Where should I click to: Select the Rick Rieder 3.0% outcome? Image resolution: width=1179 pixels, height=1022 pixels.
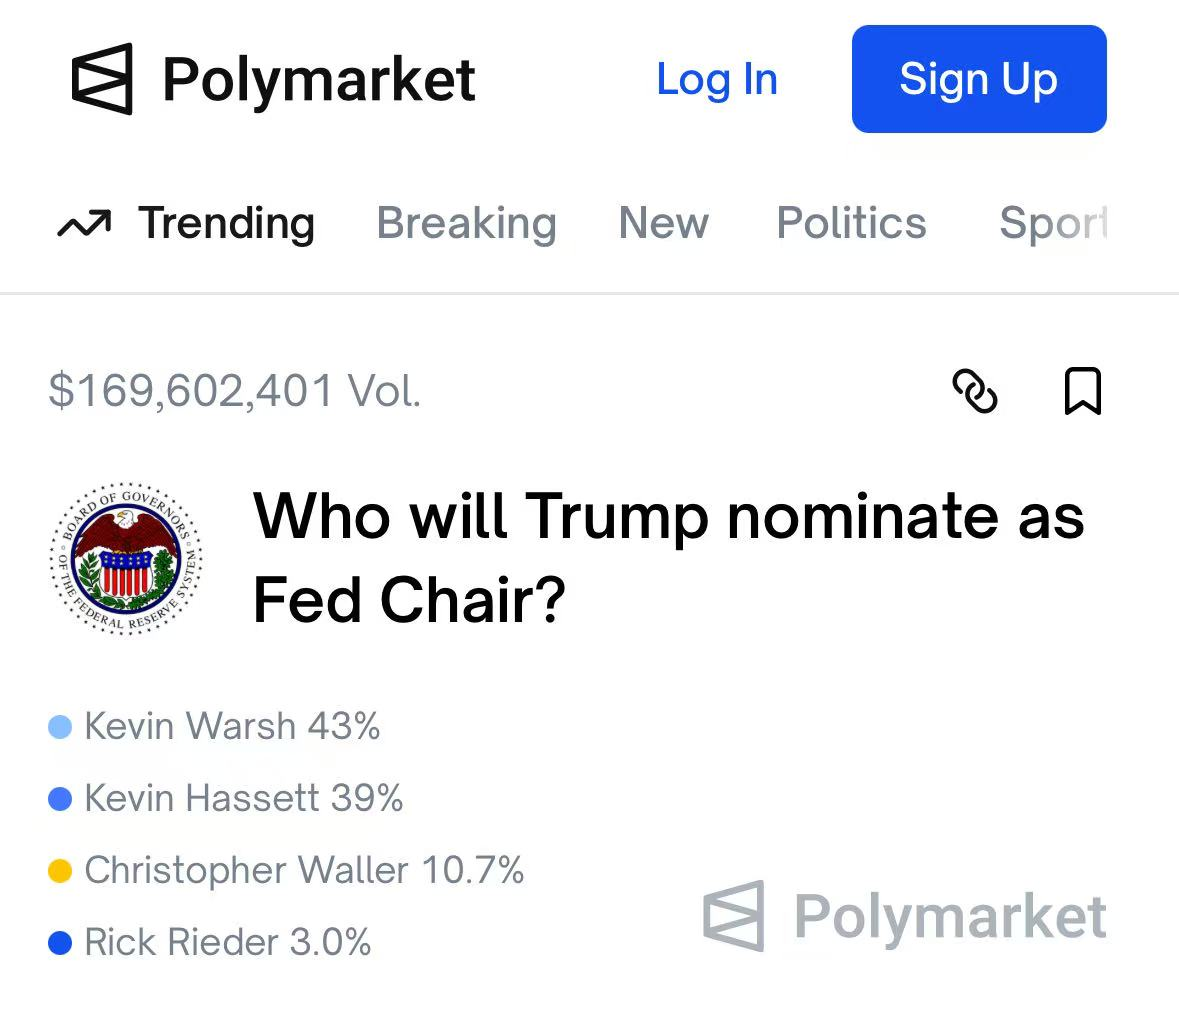point(227,942)
